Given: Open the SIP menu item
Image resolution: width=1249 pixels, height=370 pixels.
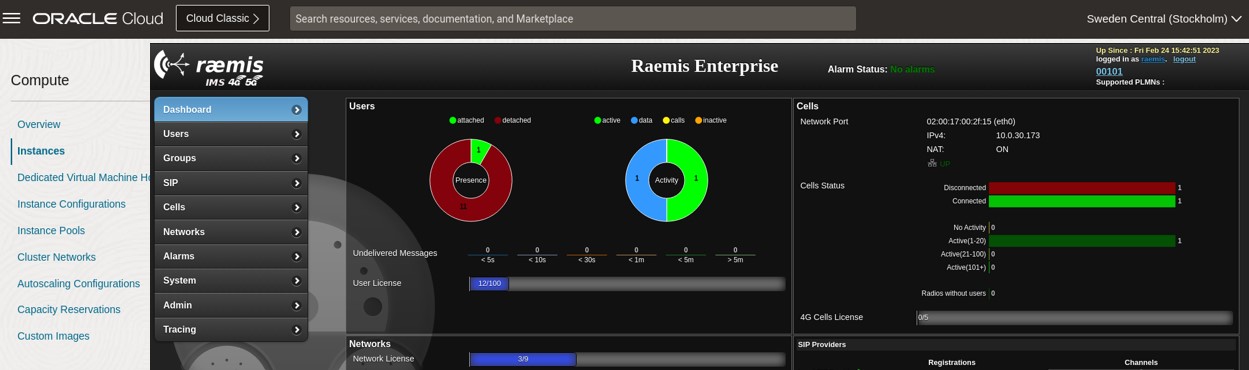Looking at the screenshot, I should coord(231,183).
